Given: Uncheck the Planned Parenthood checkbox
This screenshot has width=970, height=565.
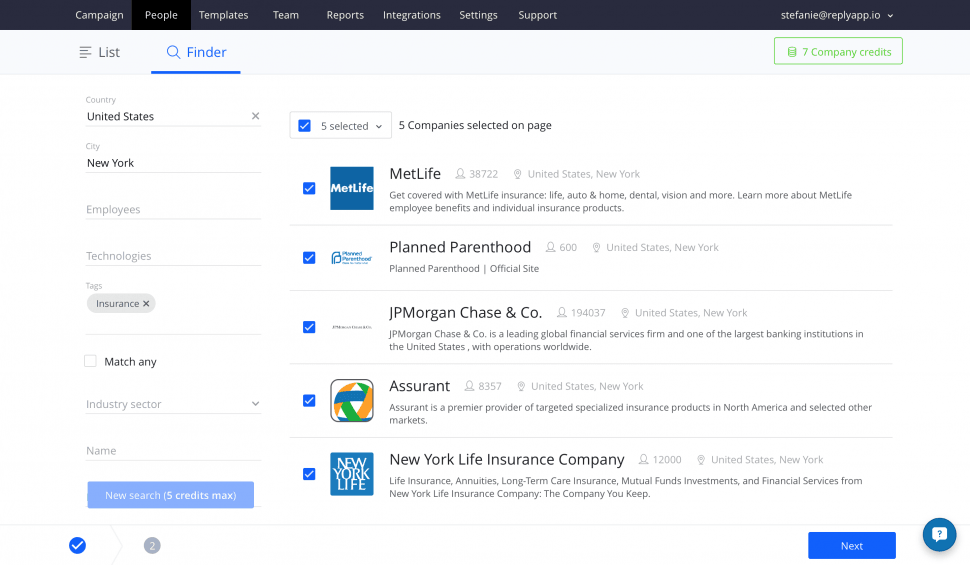Looking at the screenshot, I should [309, 257].
